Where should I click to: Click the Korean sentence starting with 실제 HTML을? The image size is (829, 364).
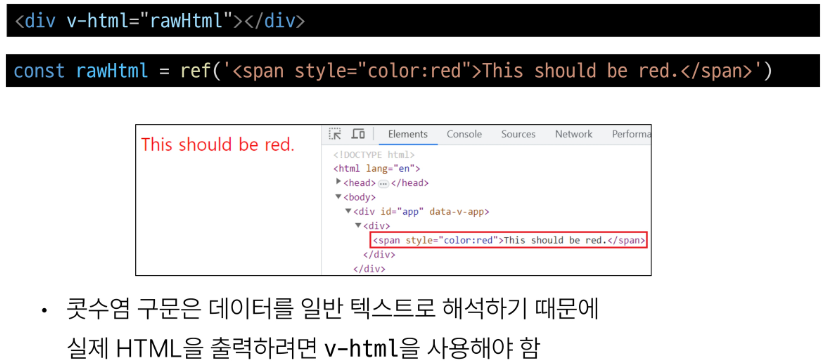coord(303,348)
